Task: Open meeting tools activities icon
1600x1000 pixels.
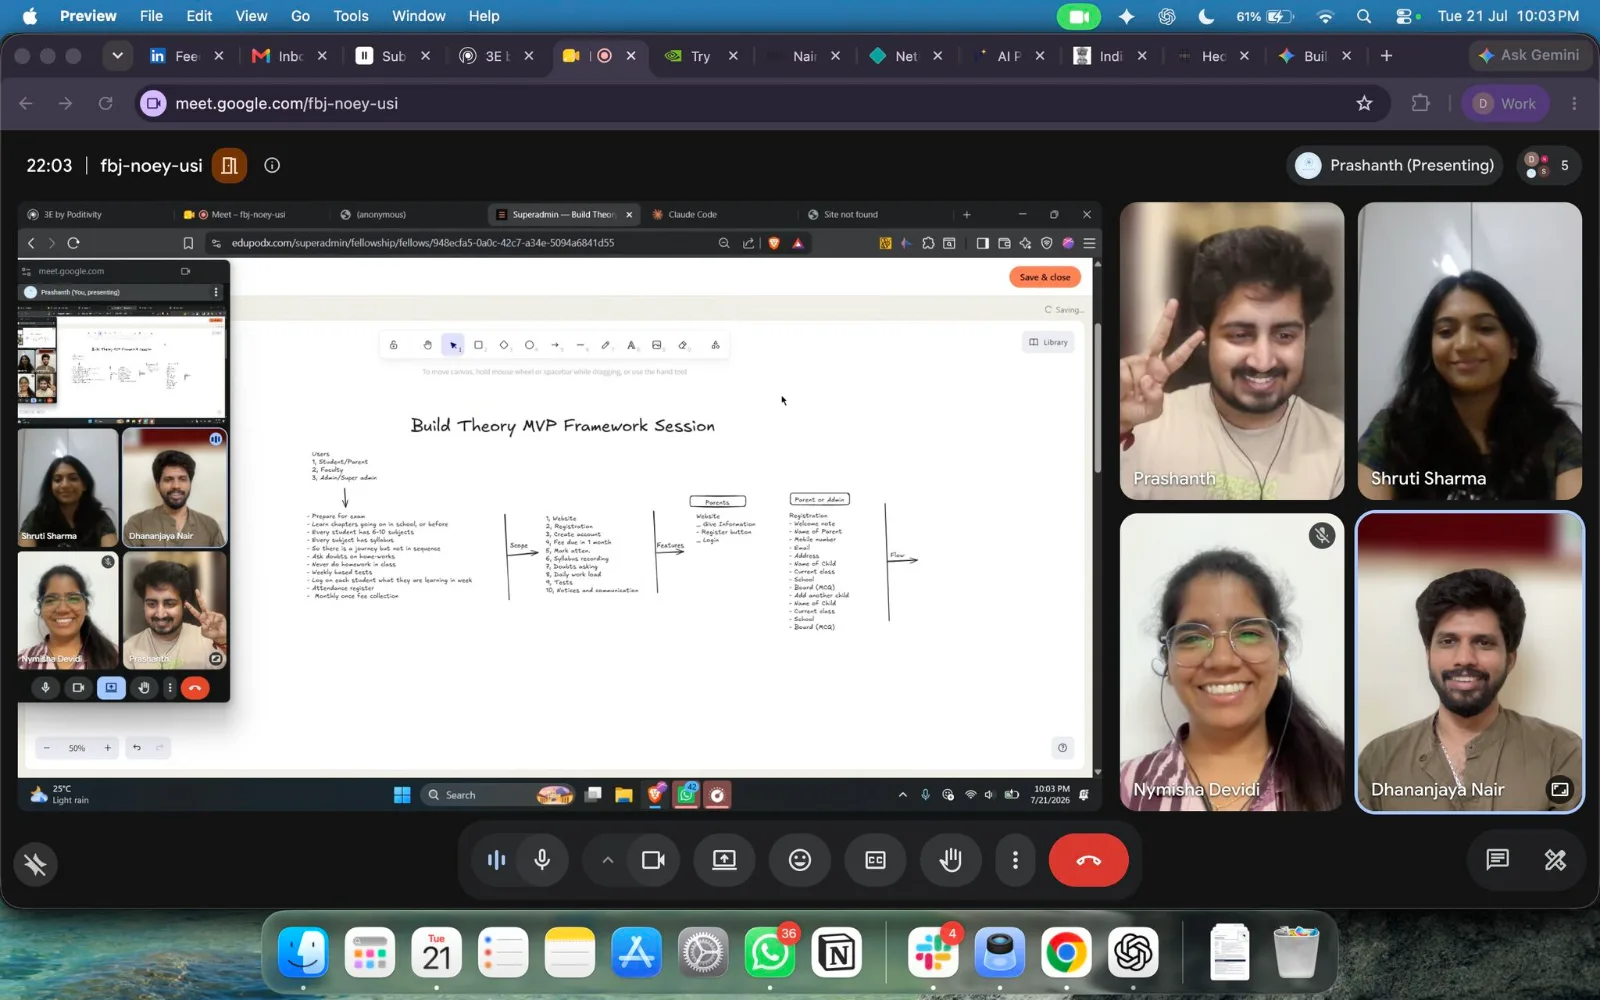Action: tap(1555, 860)
